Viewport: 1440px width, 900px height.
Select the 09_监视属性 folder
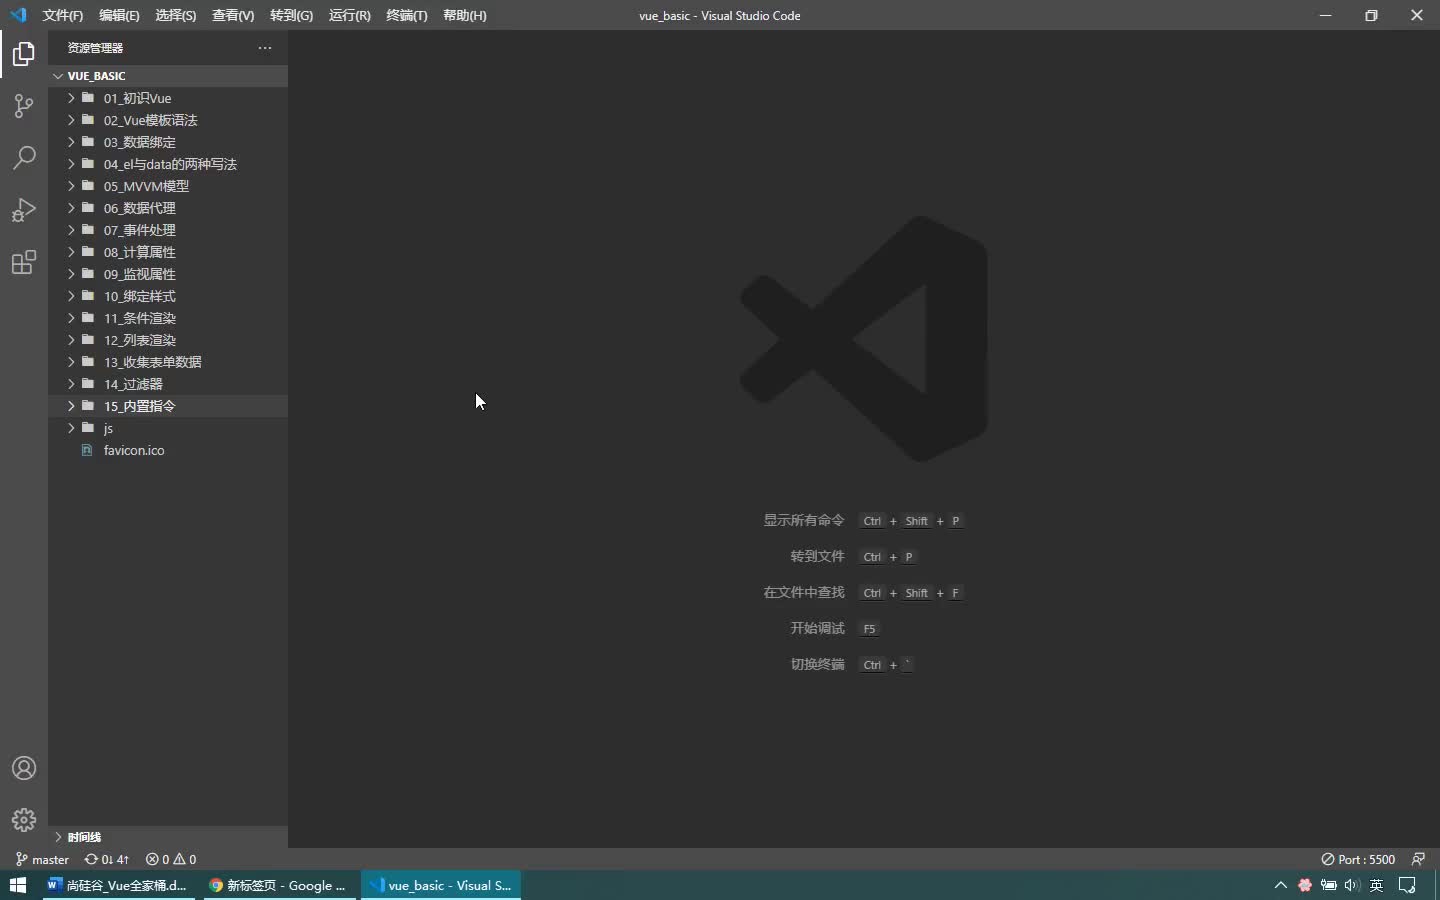[x=168, y=274]
